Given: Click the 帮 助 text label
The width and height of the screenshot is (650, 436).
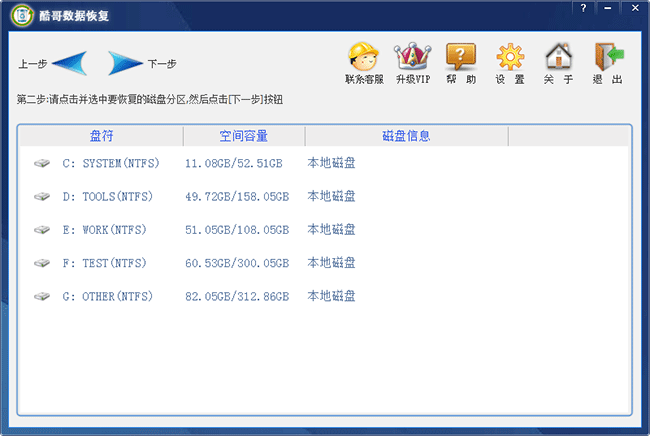Looking at the screenshot, I should 461,79.
